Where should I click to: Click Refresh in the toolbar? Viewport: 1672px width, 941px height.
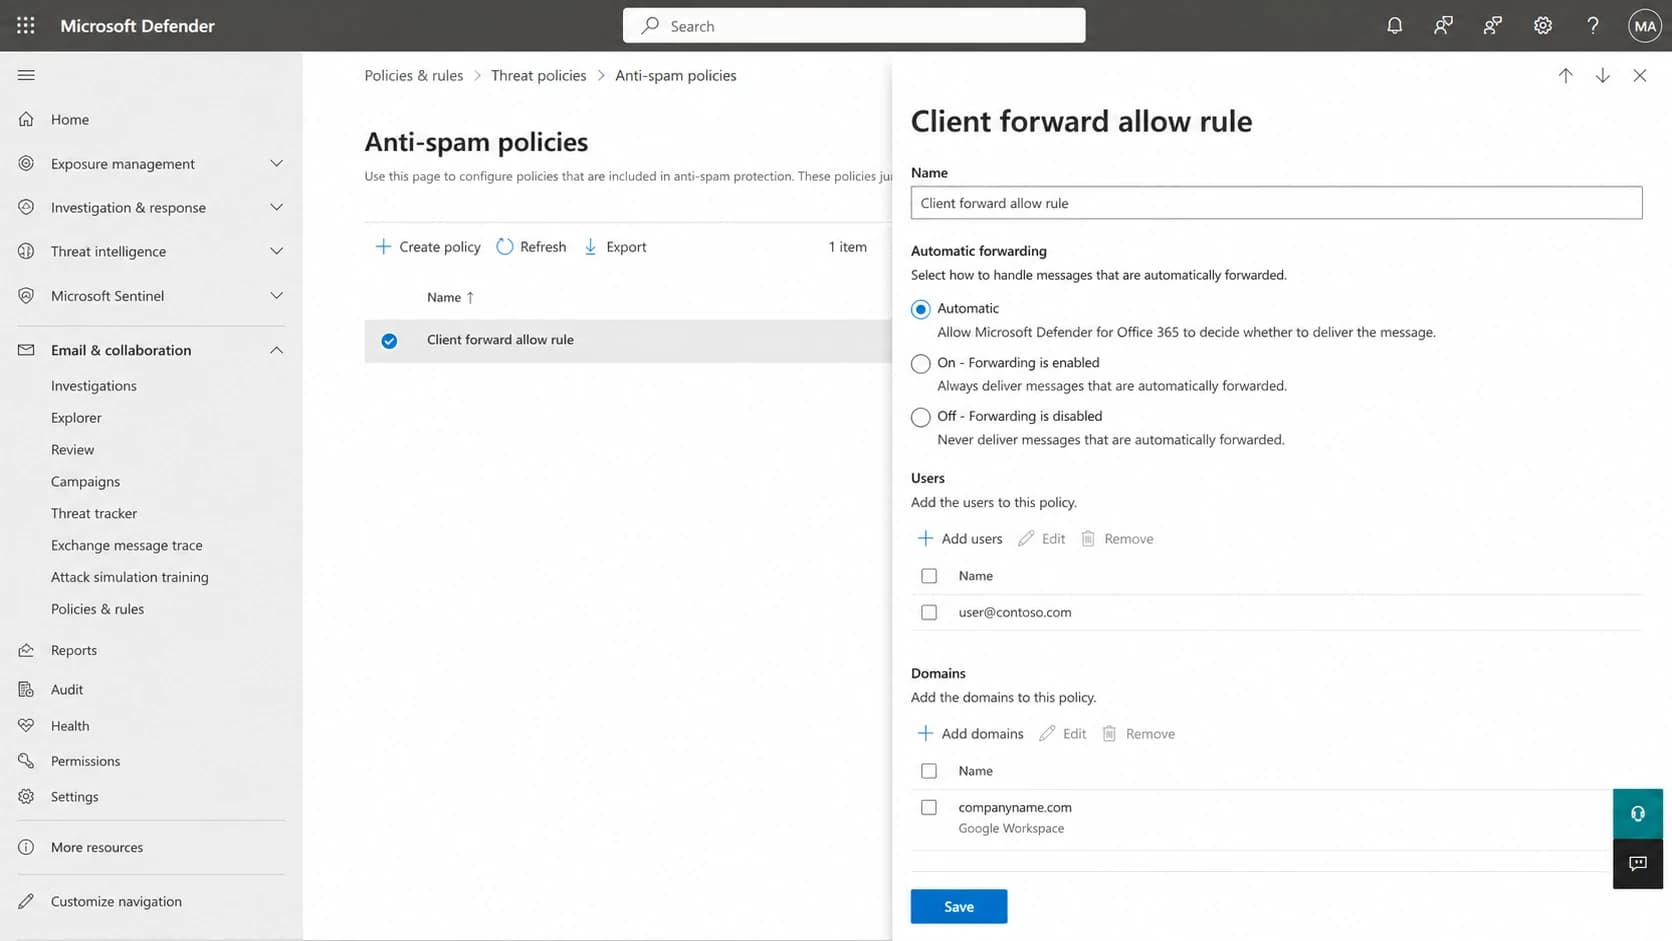(x=531, y=247)
